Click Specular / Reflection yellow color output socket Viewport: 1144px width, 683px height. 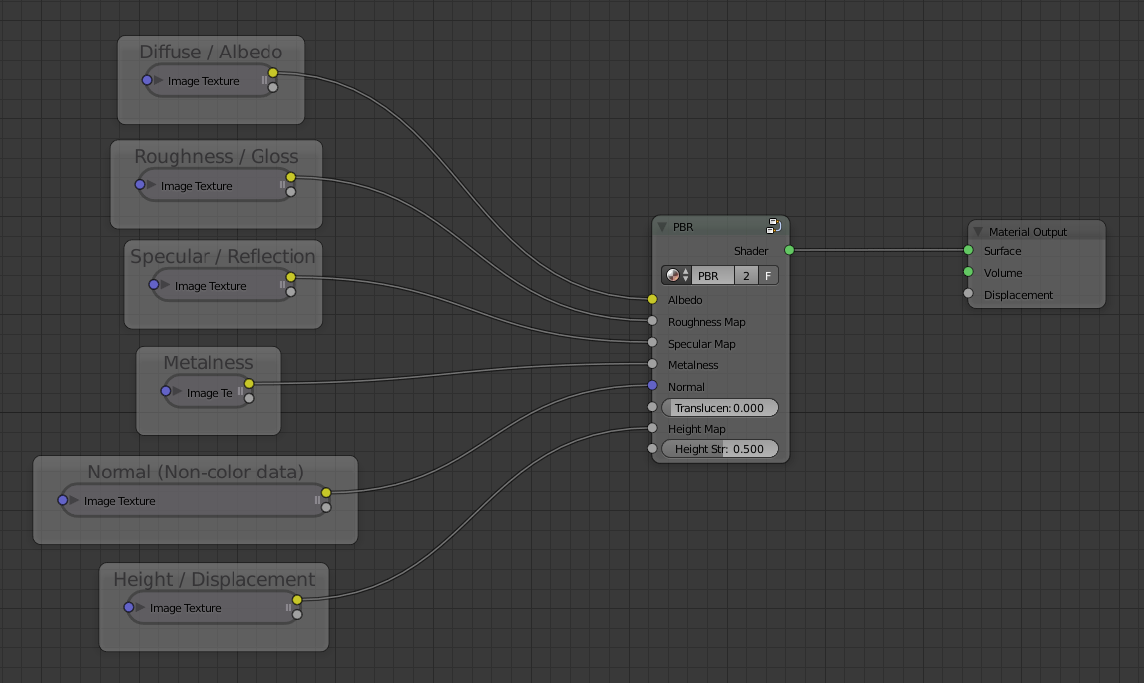click(x=291, y=277)
